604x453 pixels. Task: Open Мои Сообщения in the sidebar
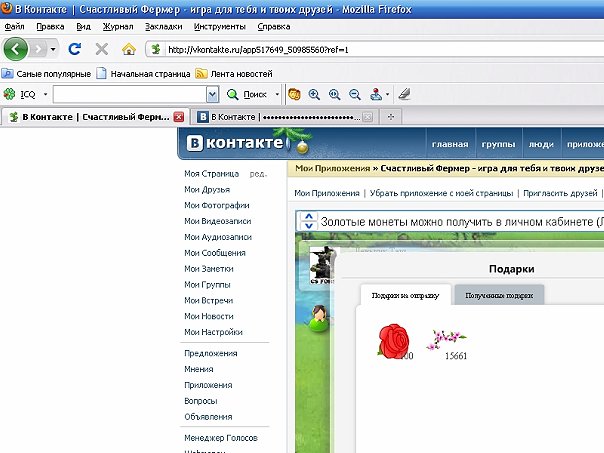215,253
